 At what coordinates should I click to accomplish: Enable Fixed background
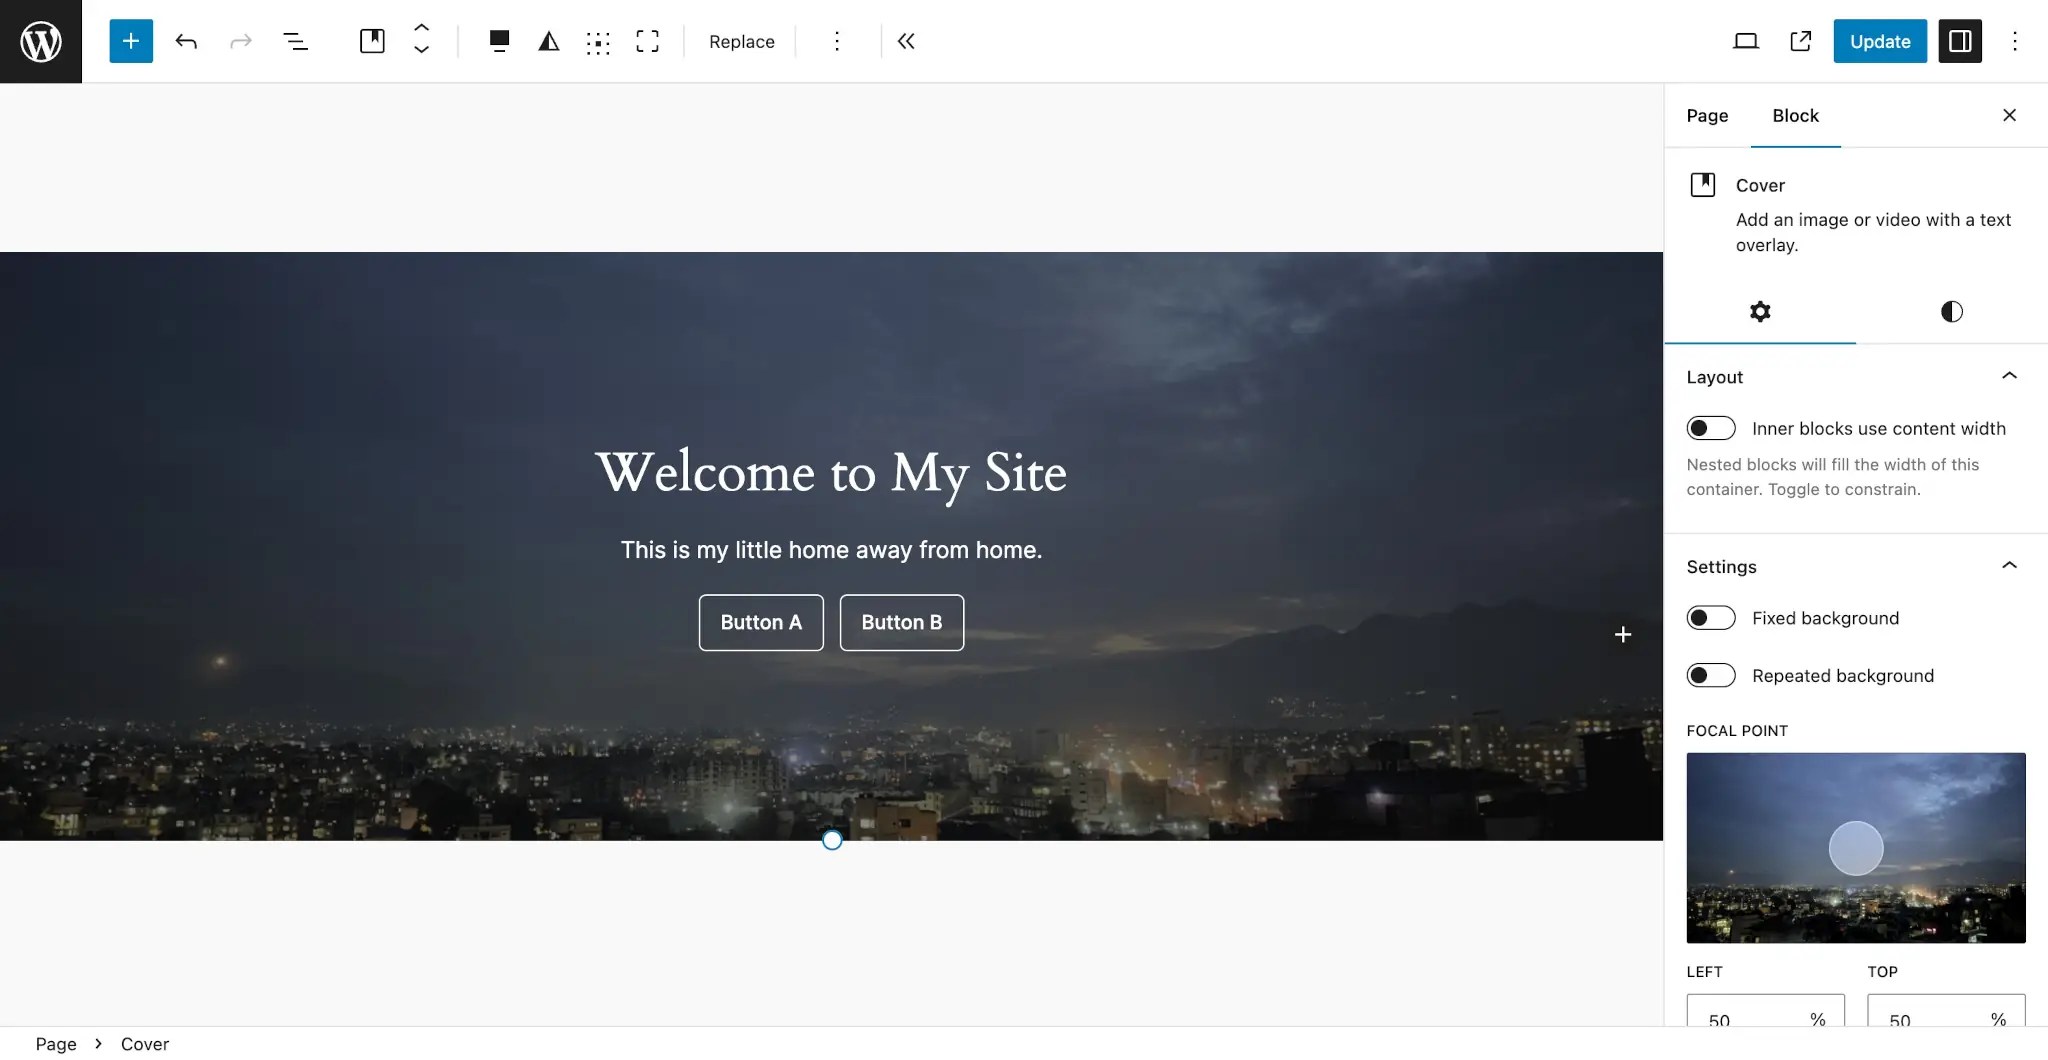tap(1710, 618)
